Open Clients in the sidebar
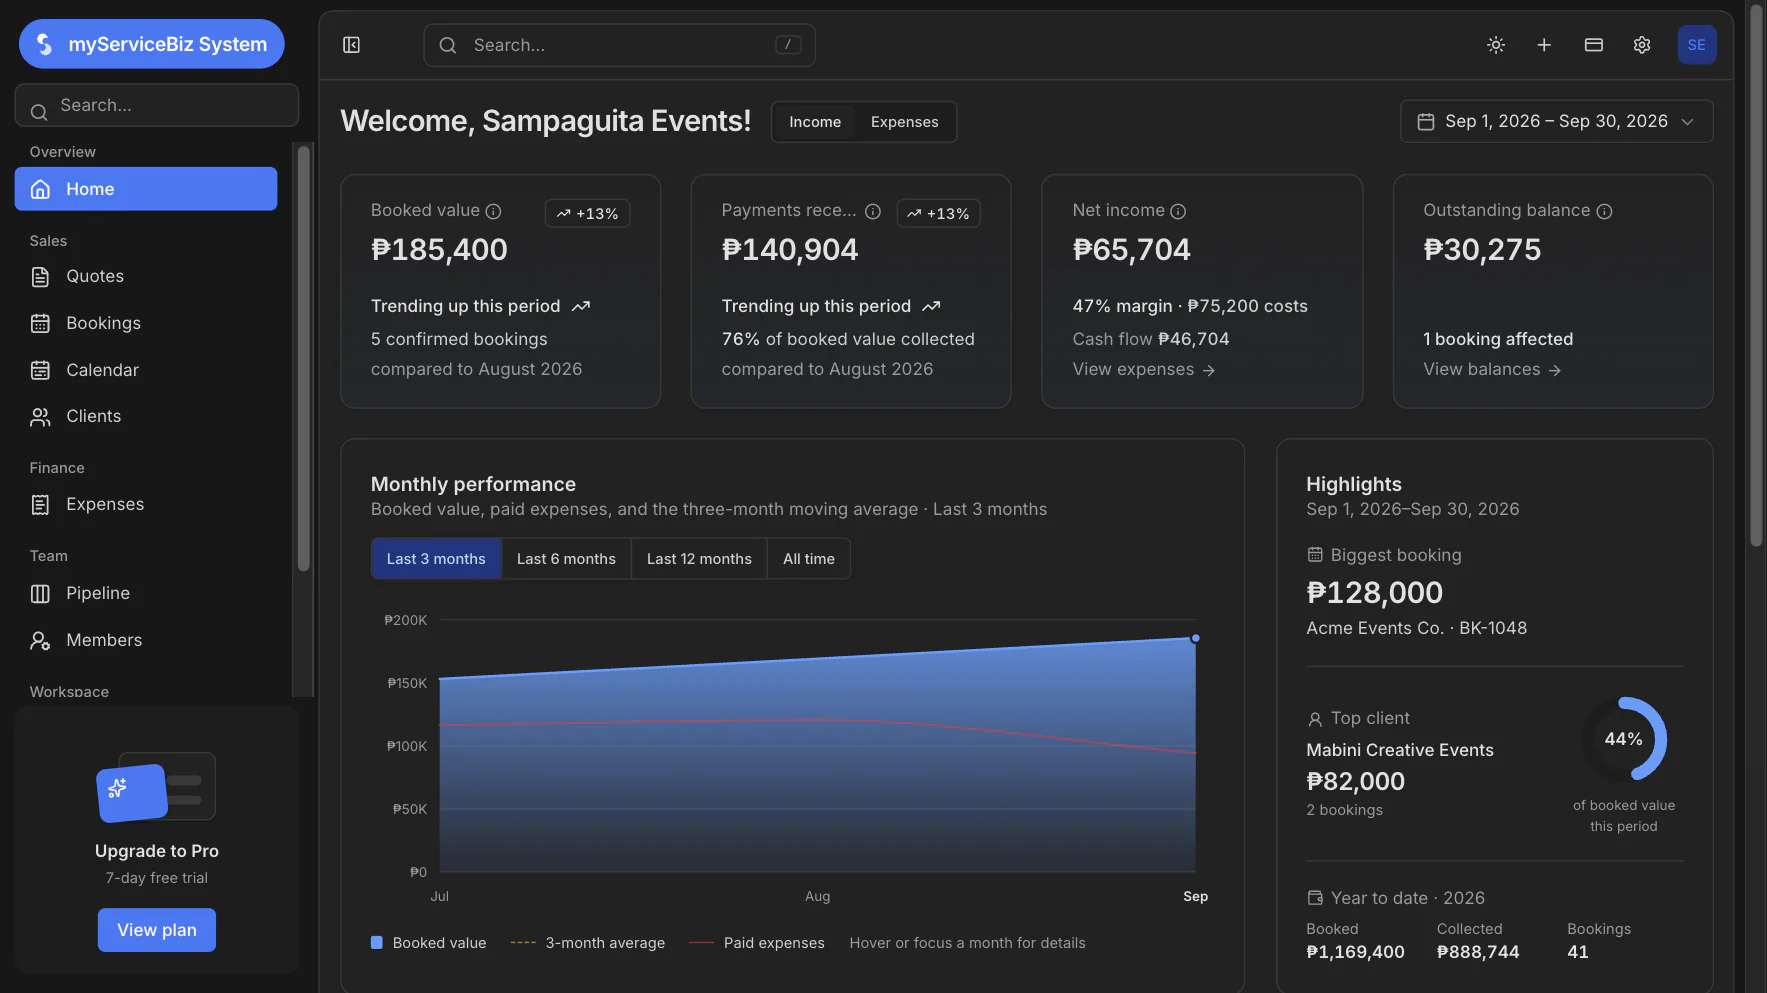Screen dimensions: 1767x993 [146, 416]
